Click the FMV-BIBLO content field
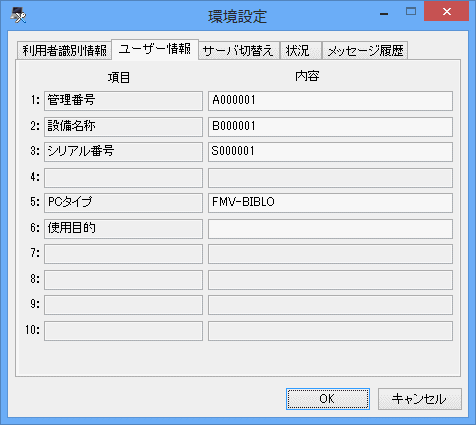Image resolution: width=476 pixels, height=425 pixels. click(330, 203)
